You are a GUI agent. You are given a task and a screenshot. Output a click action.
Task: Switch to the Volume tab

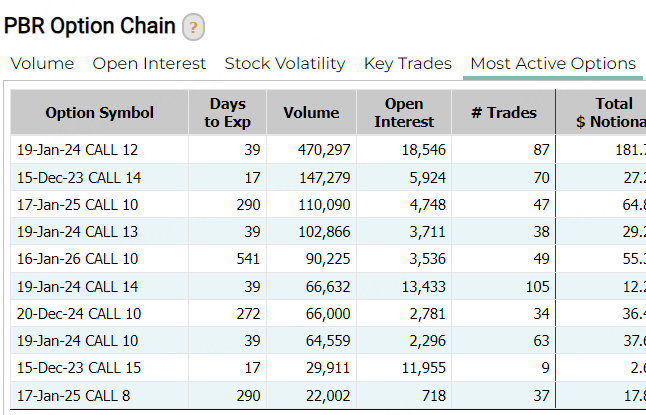(42, 63)
